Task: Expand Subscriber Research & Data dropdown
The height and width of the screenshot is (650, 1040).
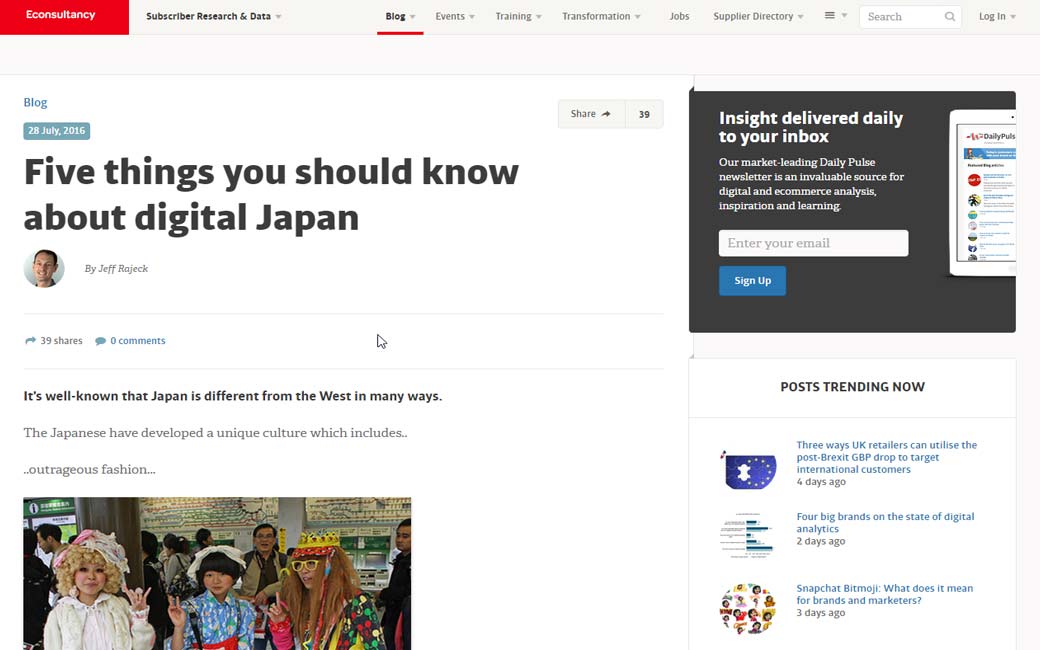Action: (213, 17)
